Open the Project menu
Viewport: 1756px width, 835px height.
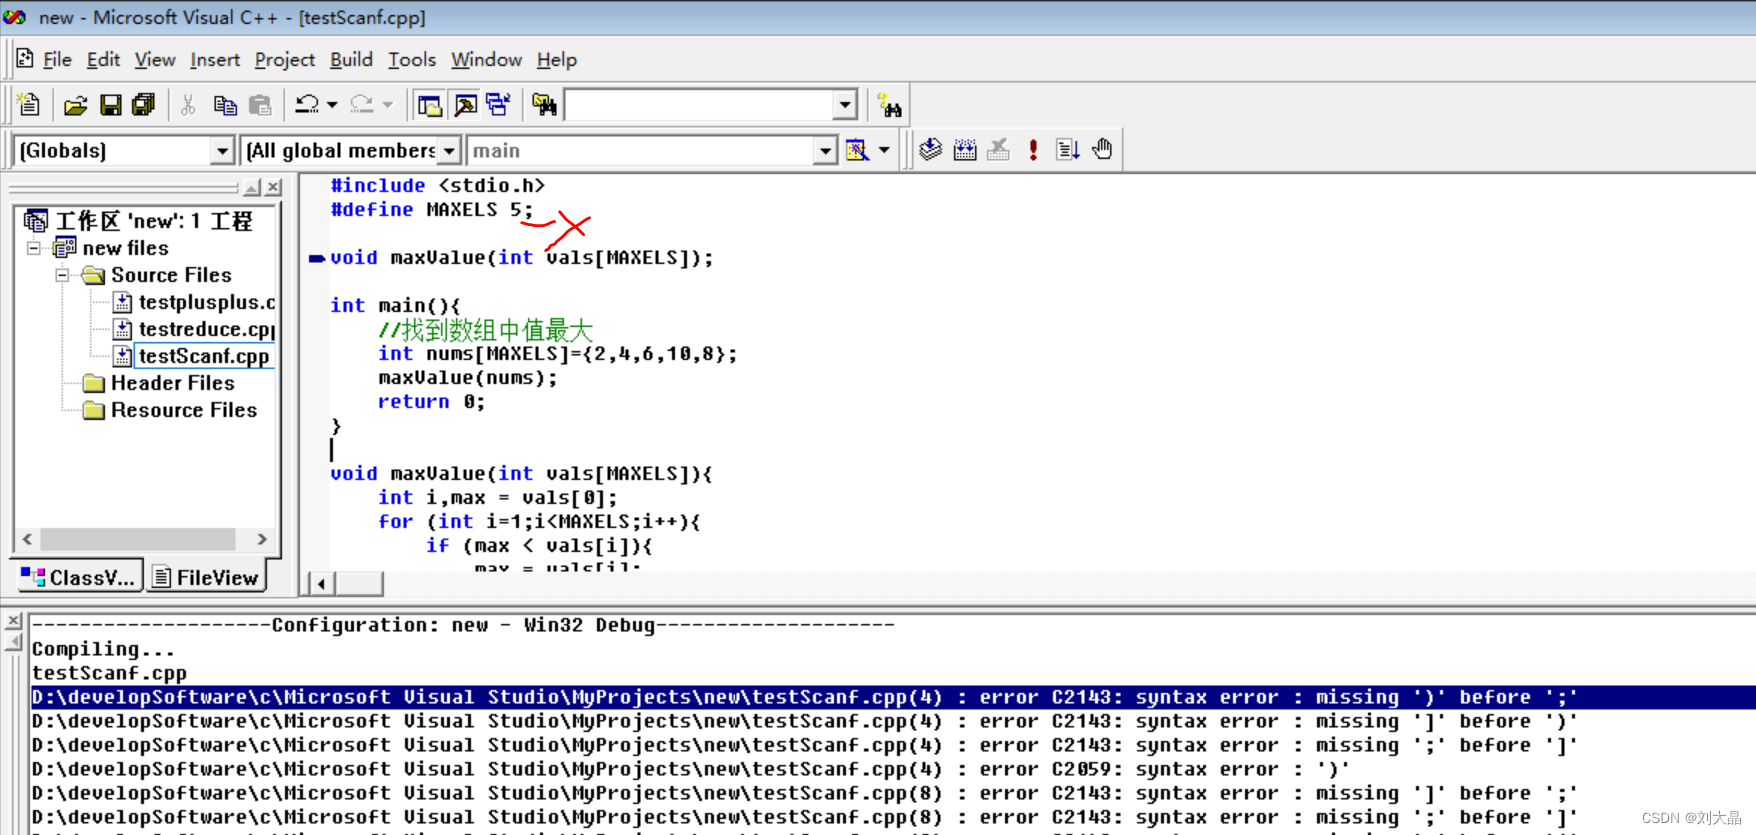coord(285,60)
